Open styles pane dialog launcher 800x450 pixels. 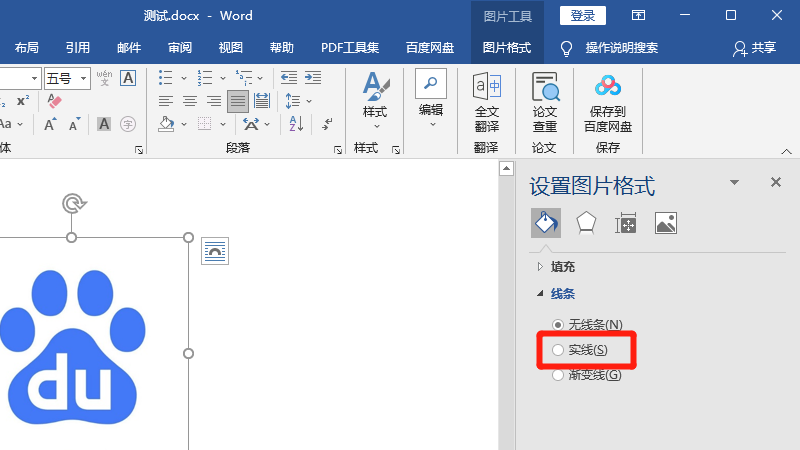(x=396, y=149)
